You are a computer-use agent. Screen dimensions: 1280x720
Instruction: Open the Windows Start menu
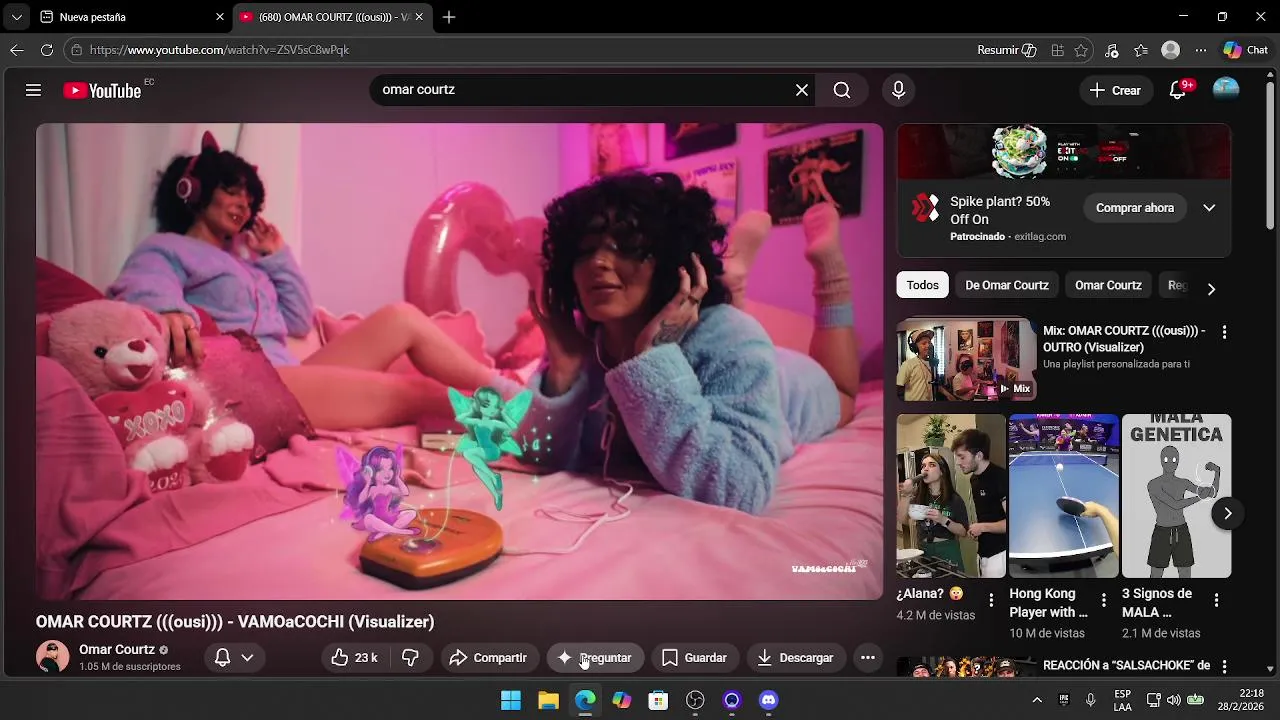(511, 700)
